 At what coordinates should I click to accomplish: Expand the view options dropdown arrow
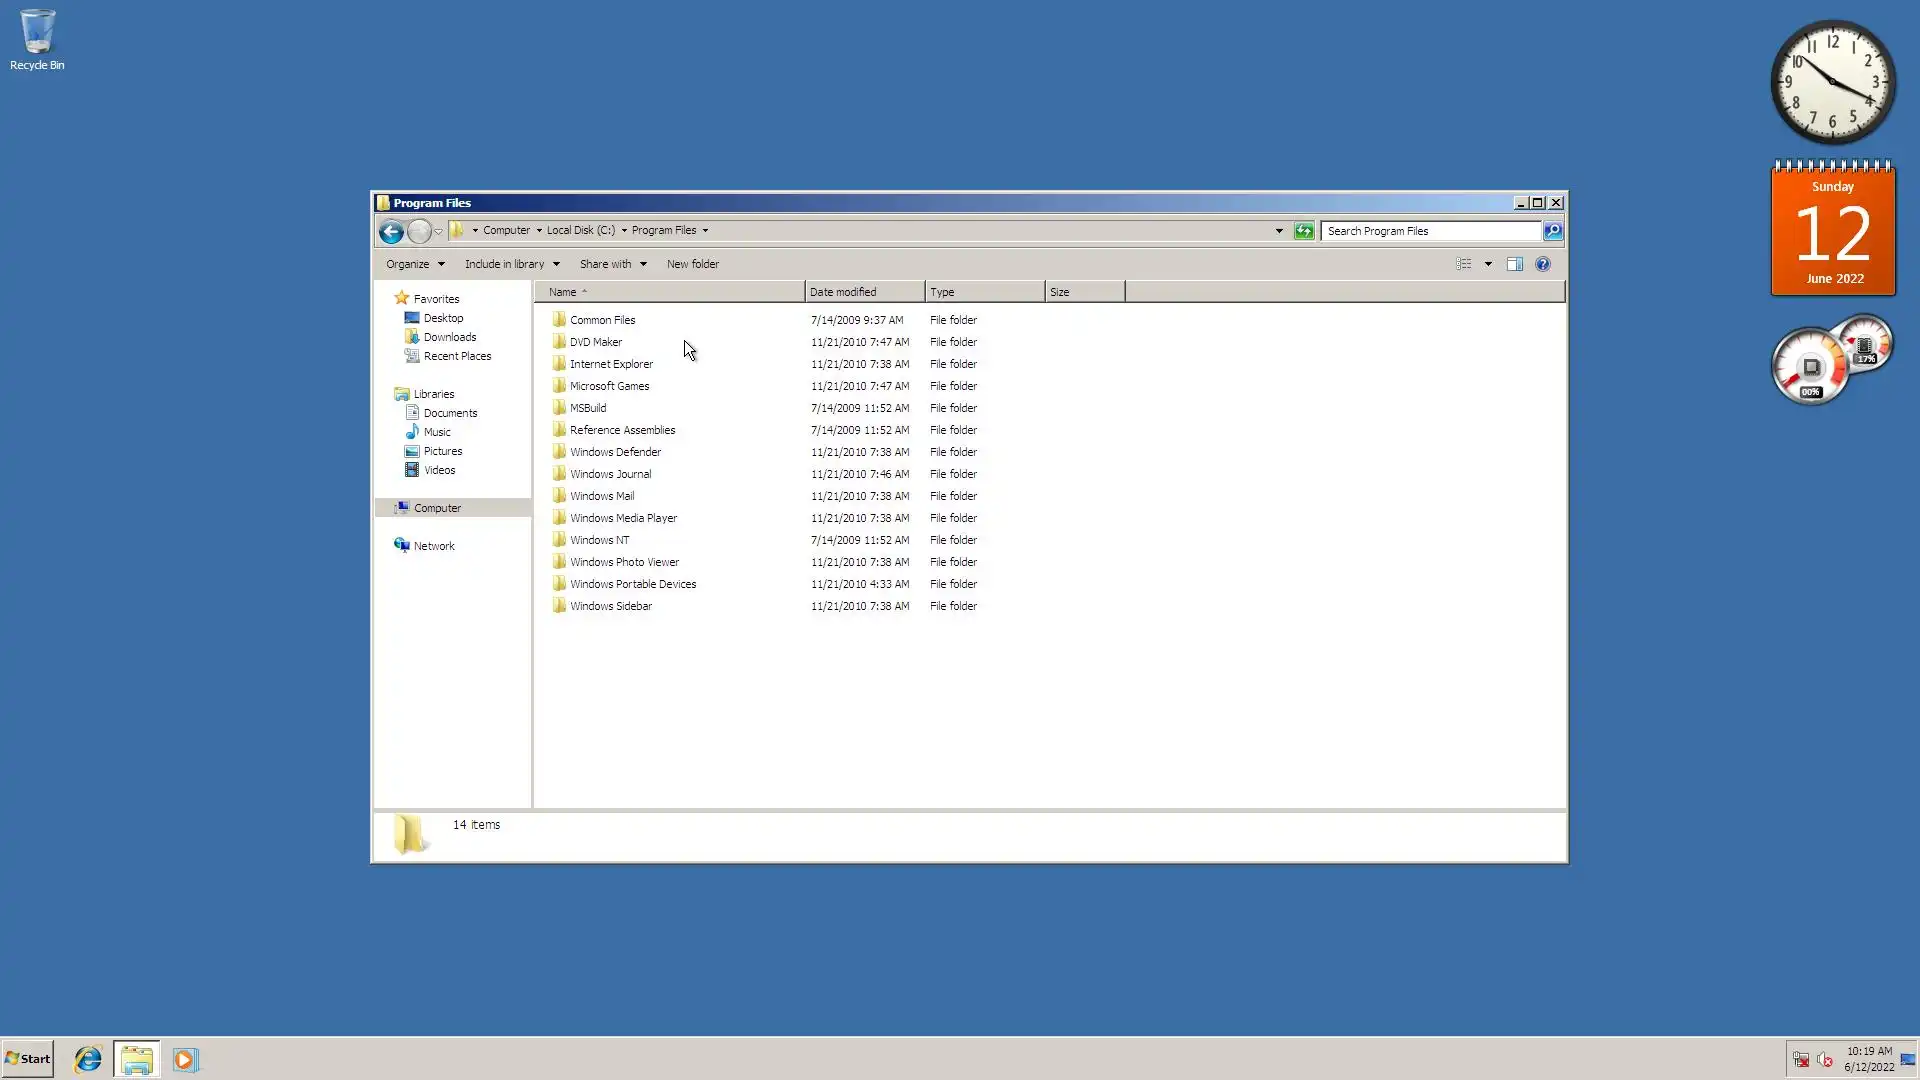click(1488, 264)
